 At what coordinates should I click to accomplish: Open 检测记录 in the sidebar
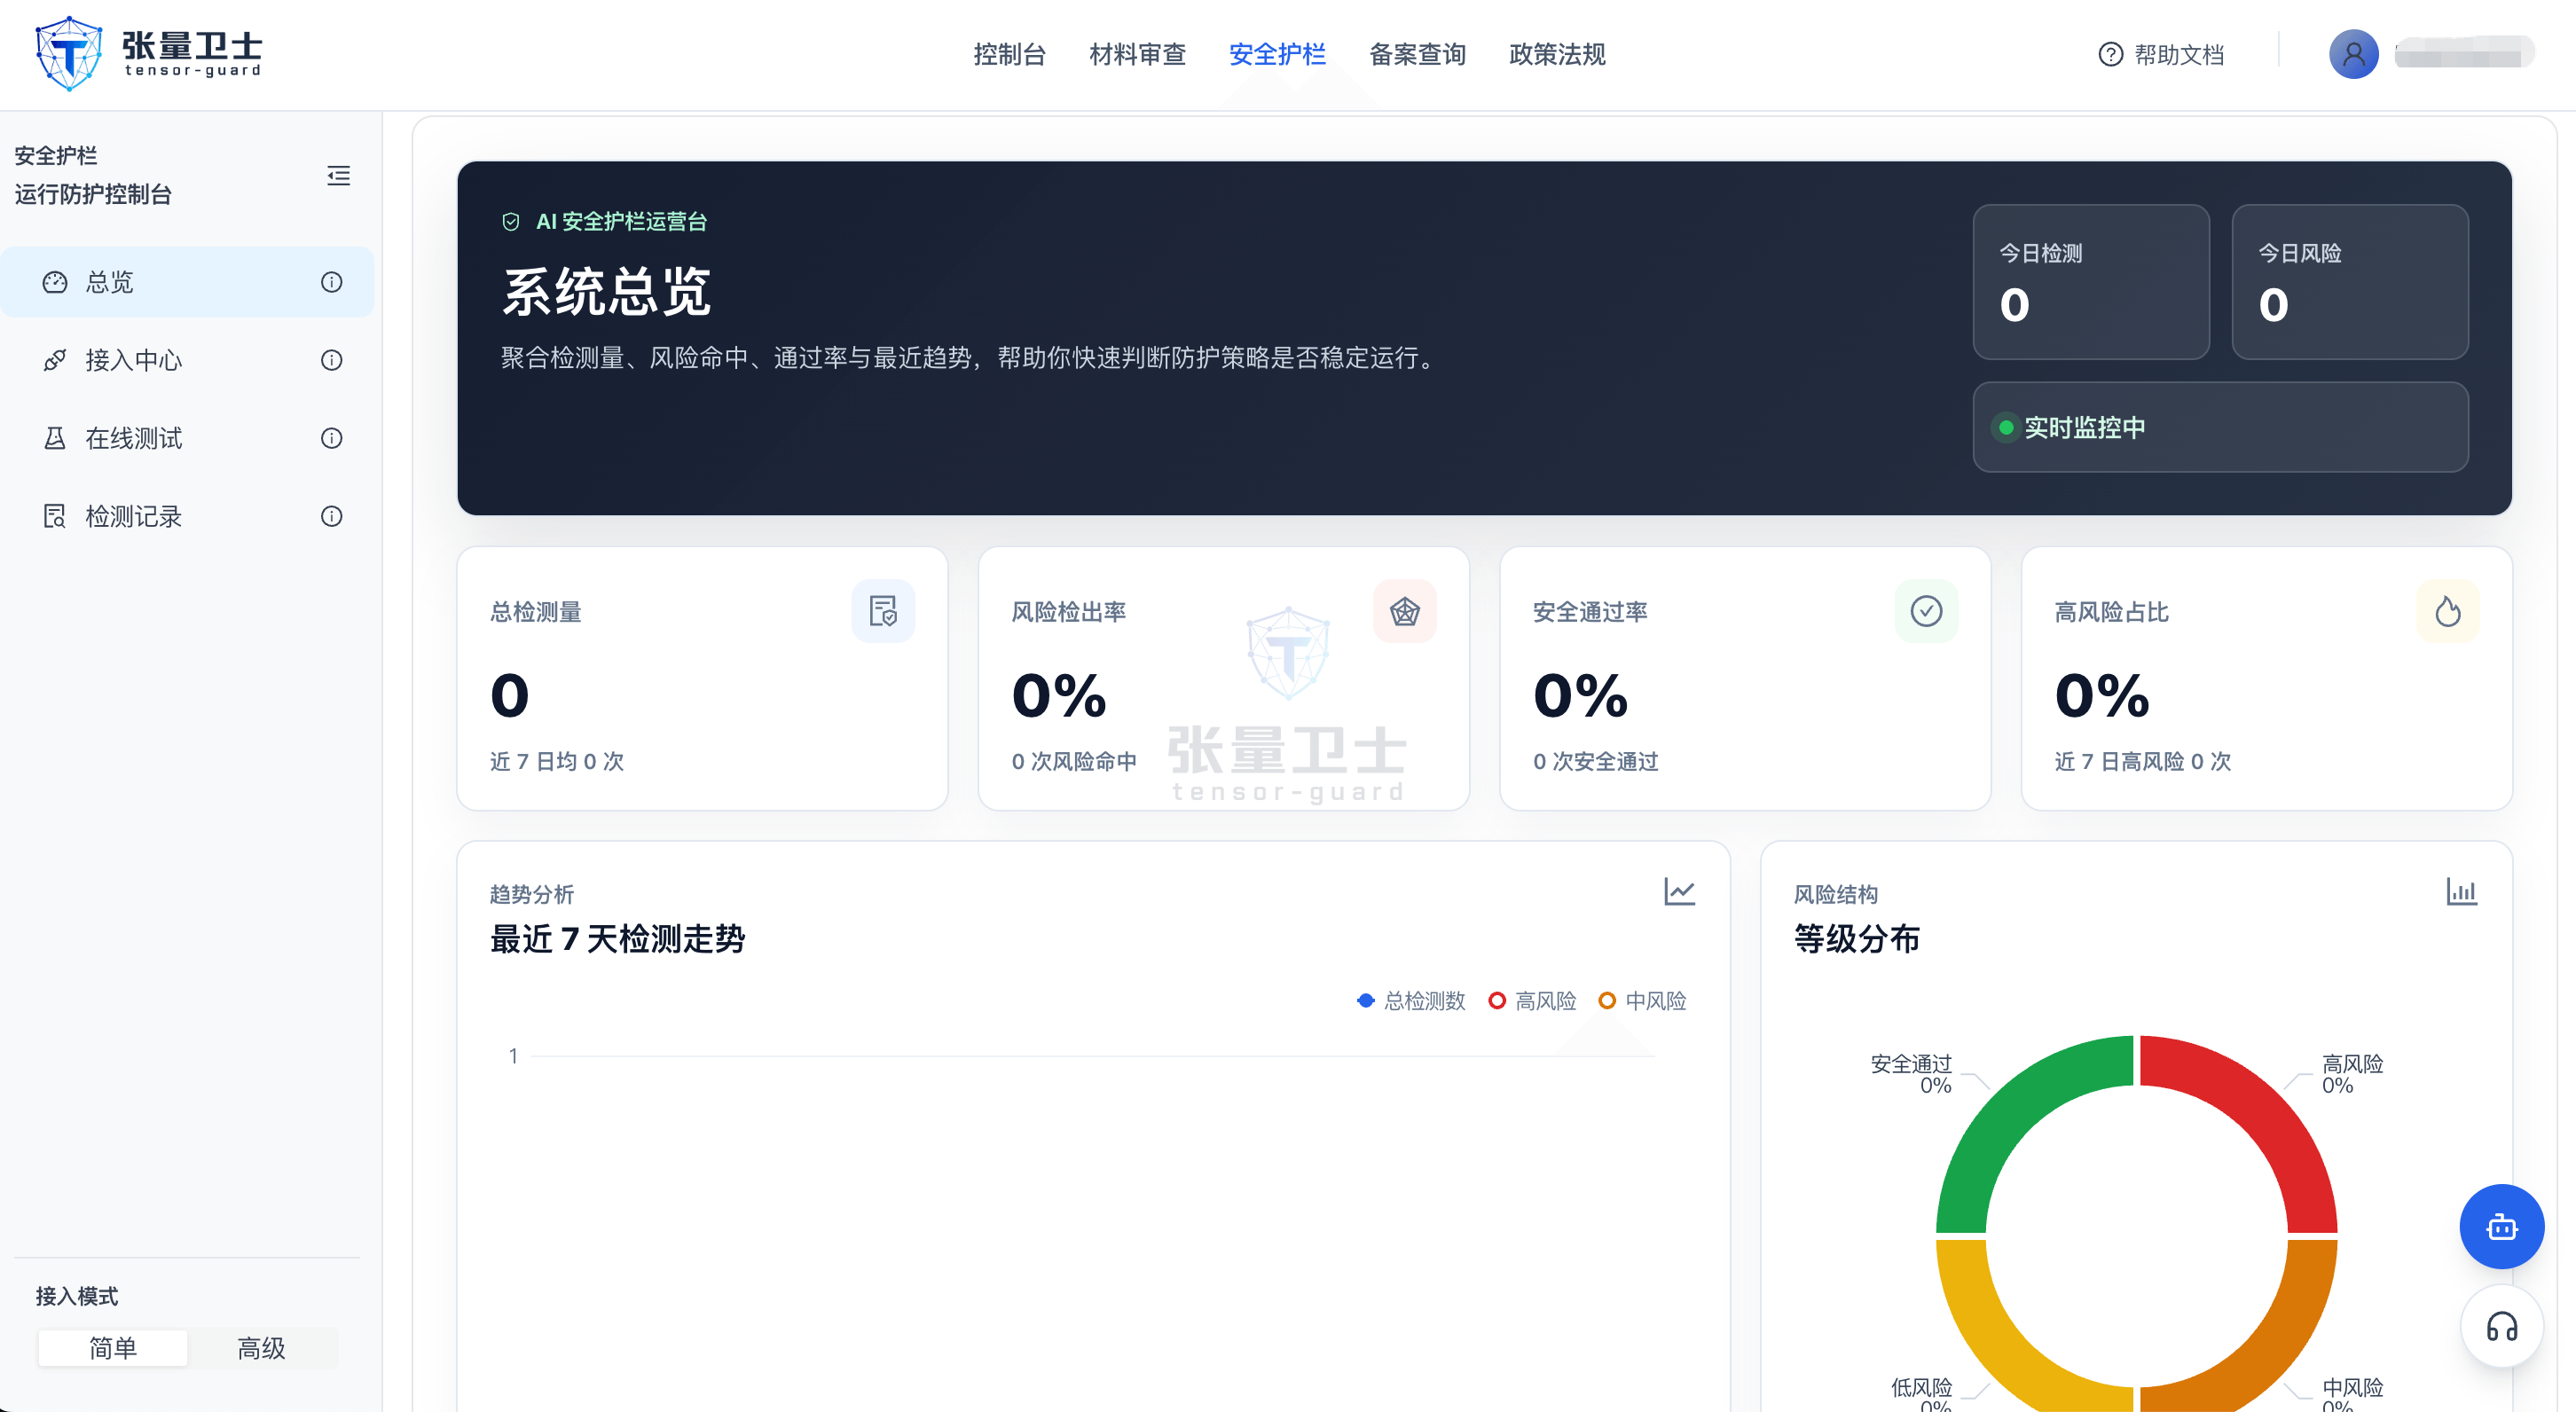(187, 516)
